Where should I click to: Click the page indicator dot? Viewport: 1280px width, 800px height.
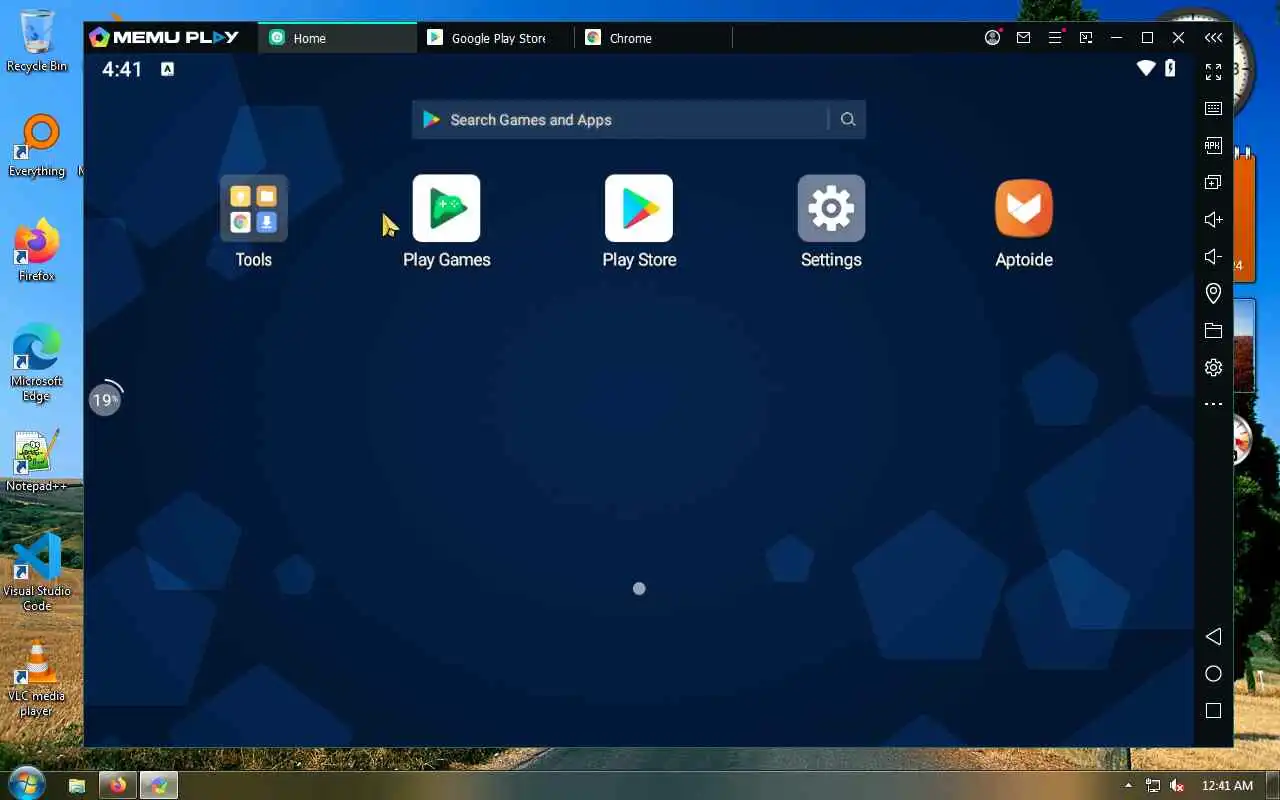[639, 589]
